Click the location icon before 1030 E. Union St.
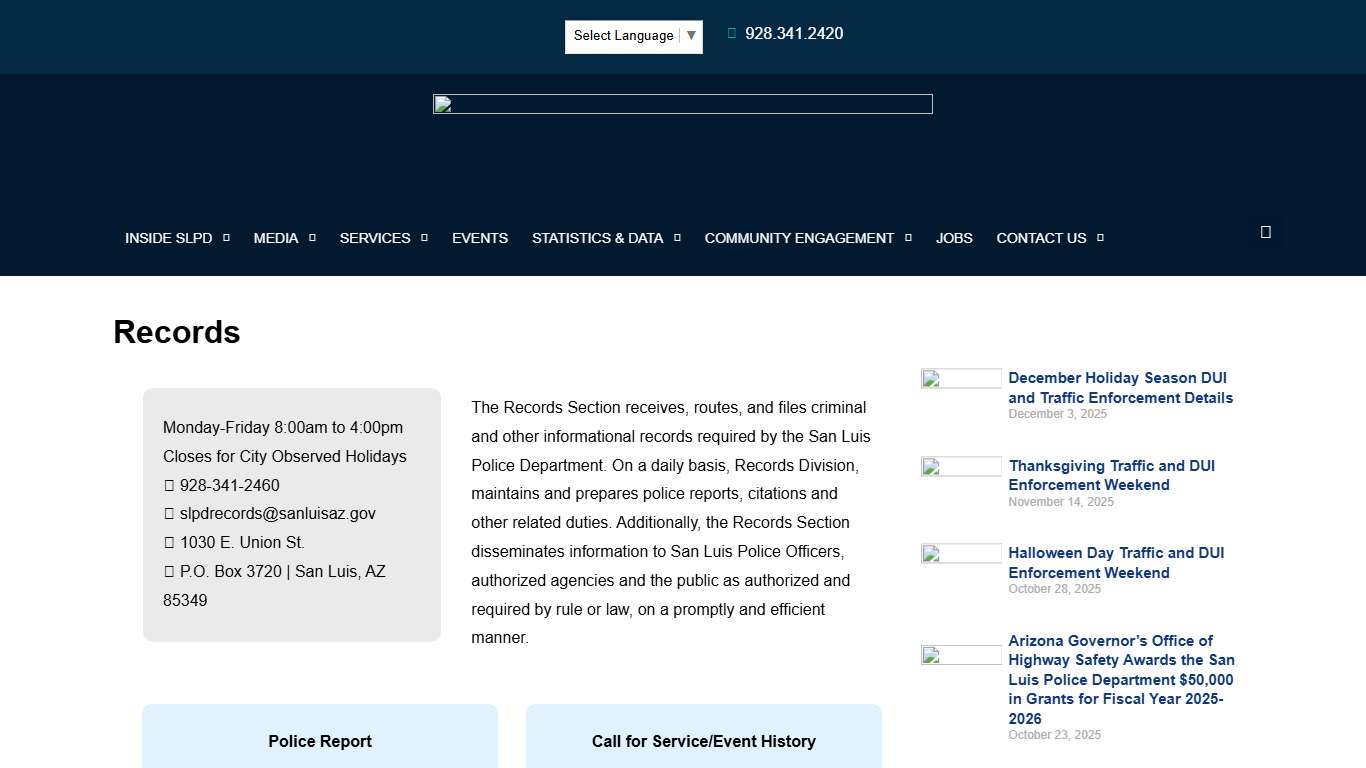Viewport: 1366px width, 768px height. pos(168,542)
